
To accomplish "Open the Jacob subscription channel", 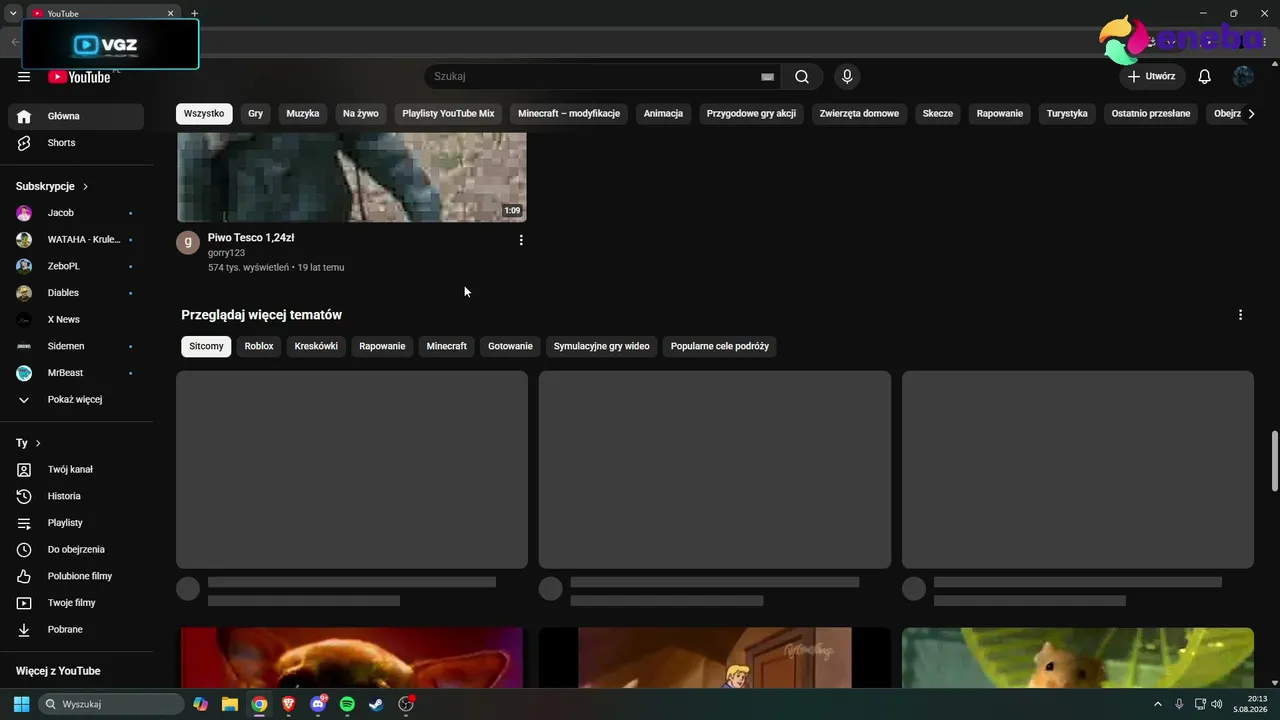I will [x=76, y=213].
